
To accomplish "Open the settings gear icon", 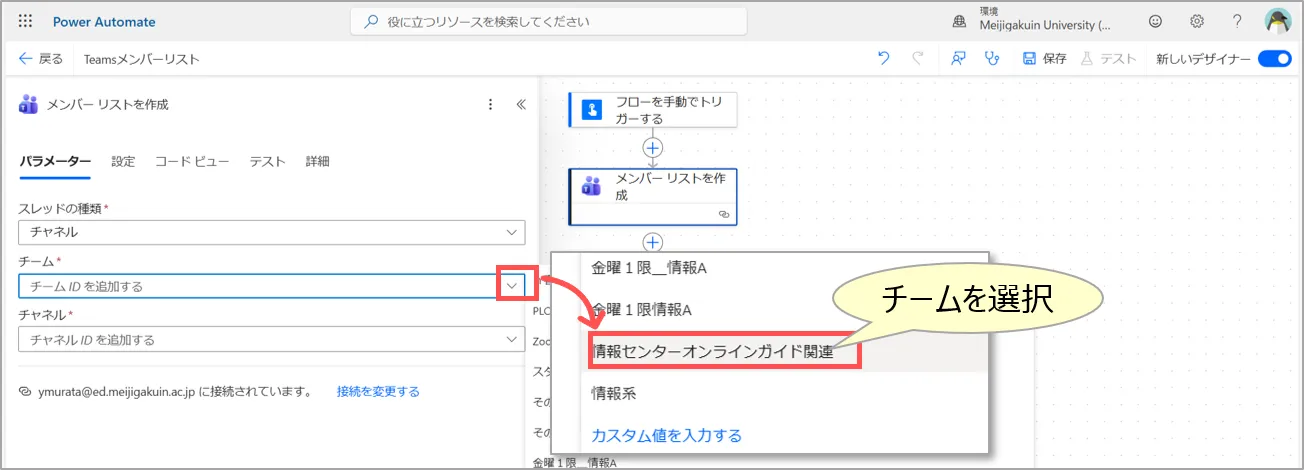I will [1197, 21].
